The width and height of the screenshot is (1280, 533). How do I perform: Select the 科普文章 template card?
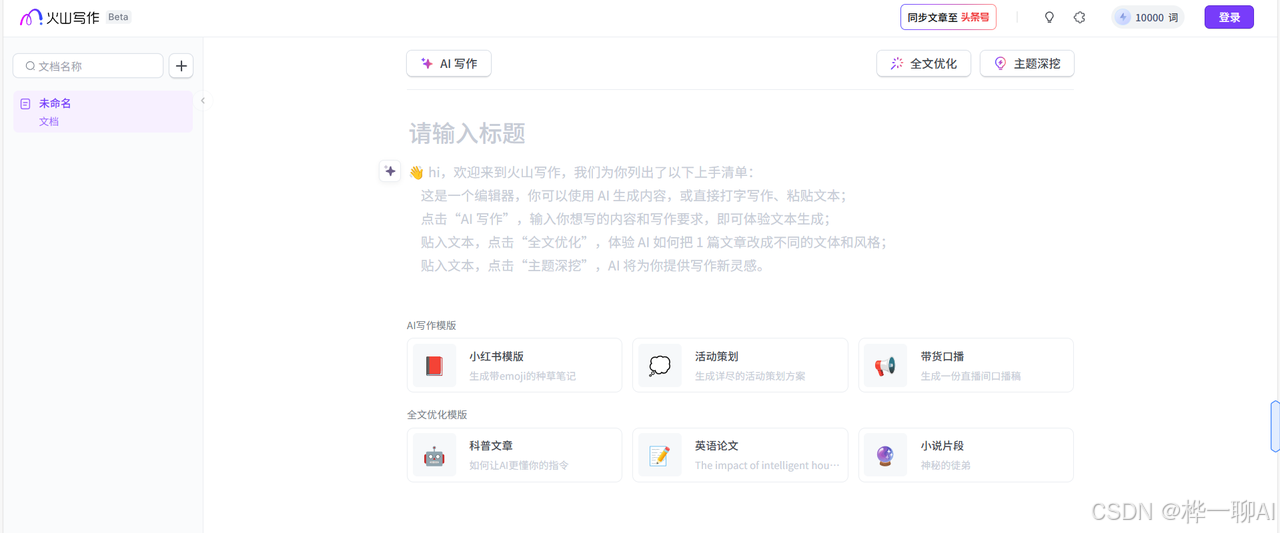(x=515, y=455)
